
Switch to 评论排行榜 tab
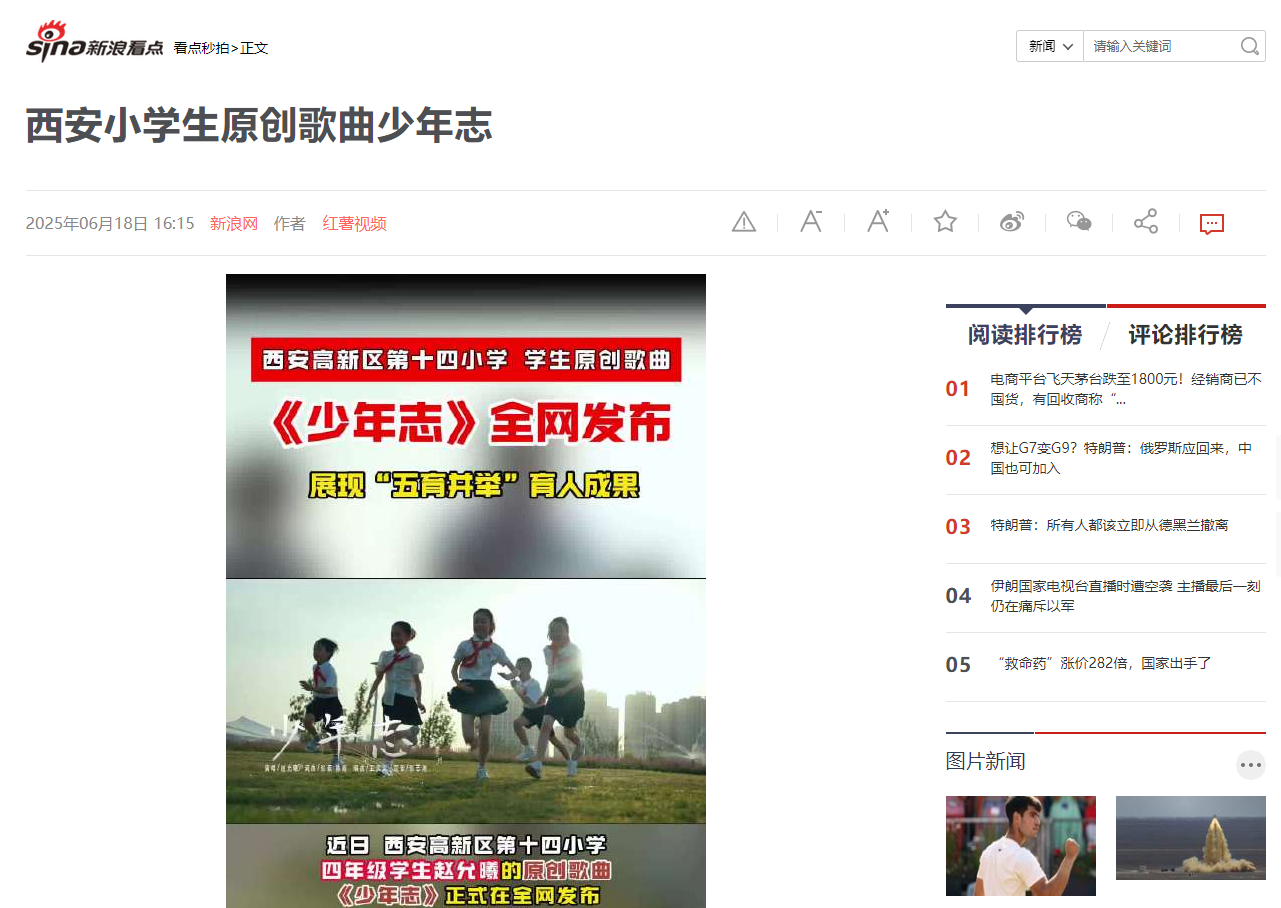tap(1185, 335)
